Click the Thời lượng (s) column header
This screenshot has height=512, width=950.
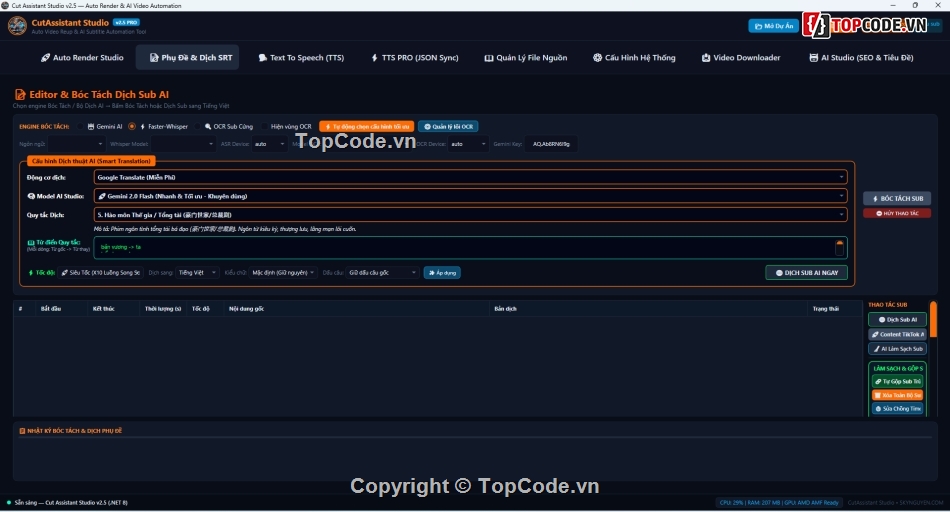coord(163,309)
